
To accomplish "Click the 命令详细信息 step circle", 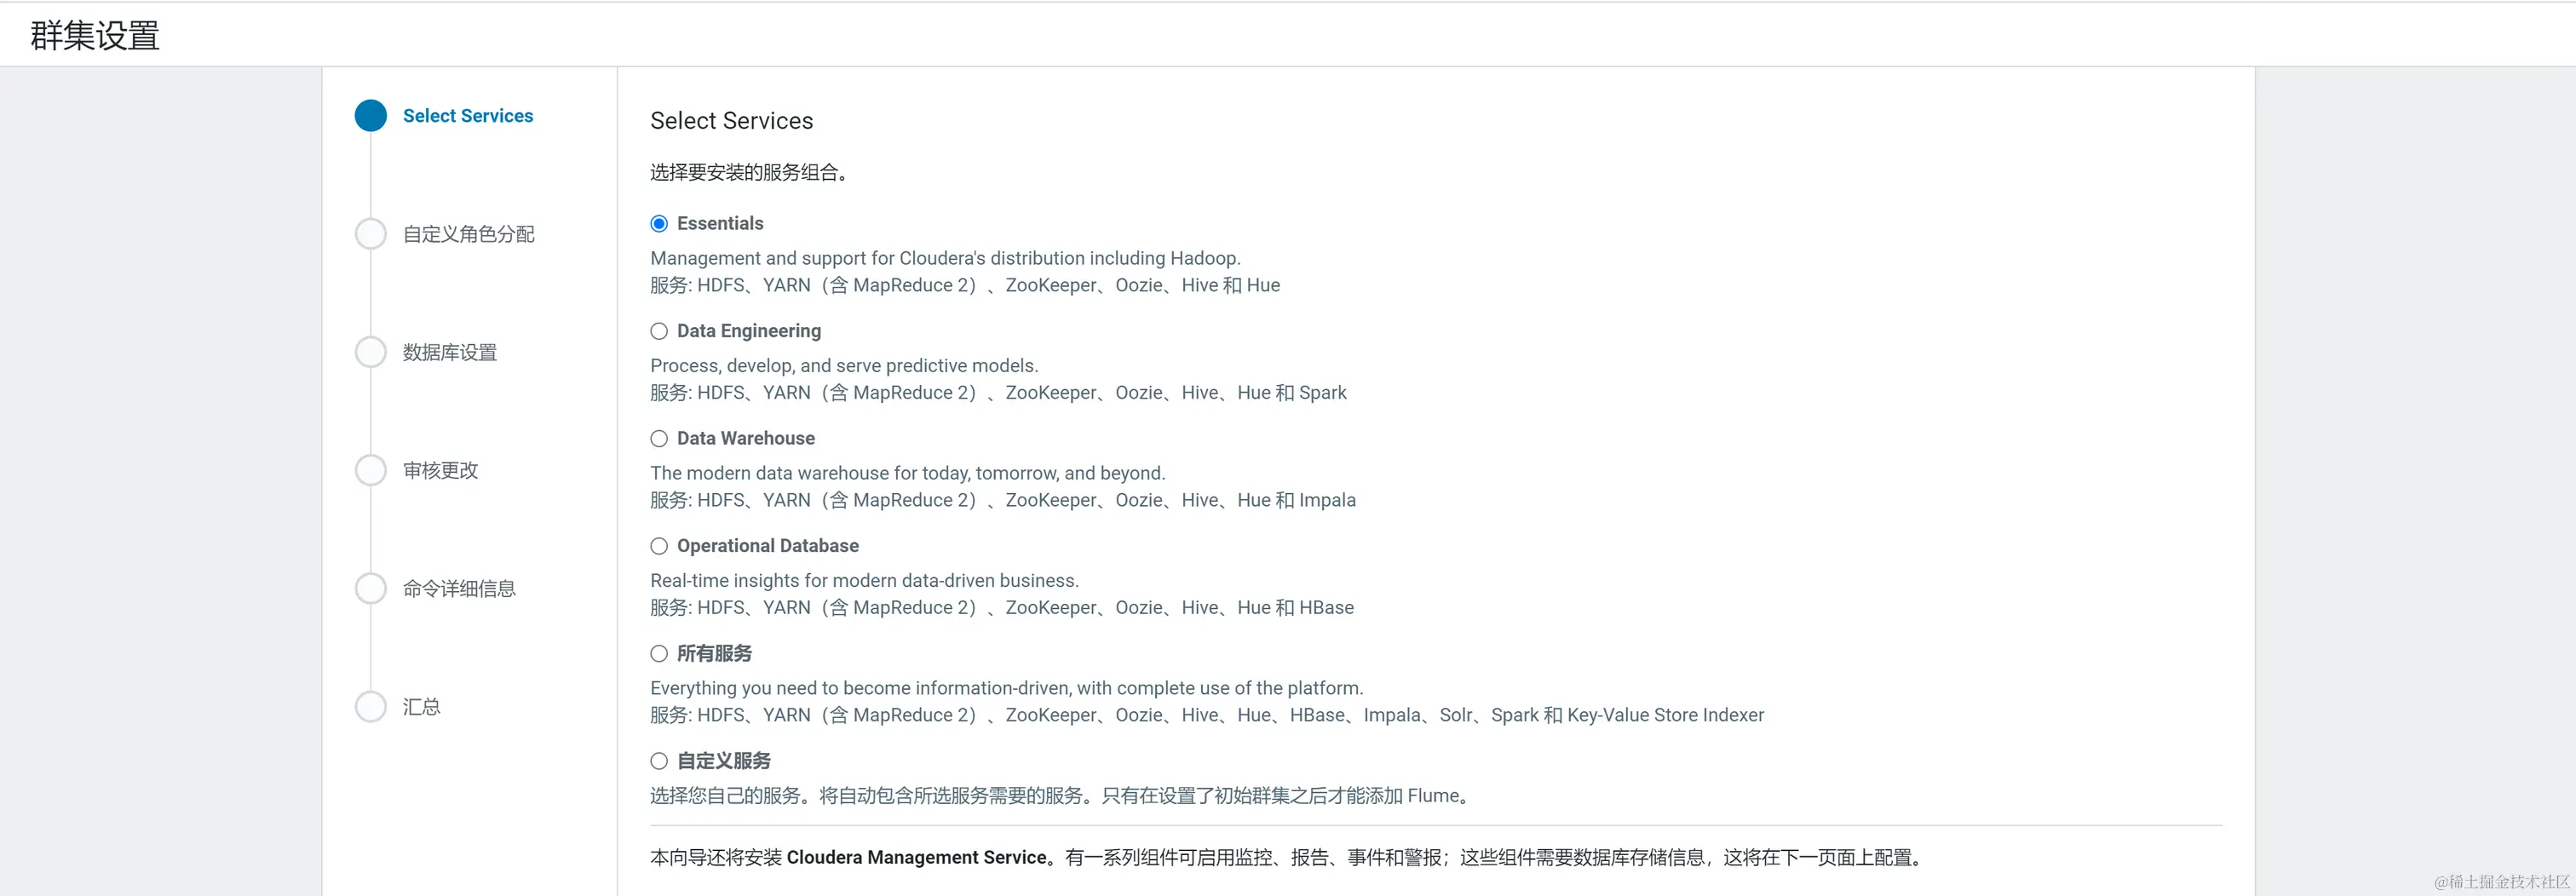I will 371,588.
